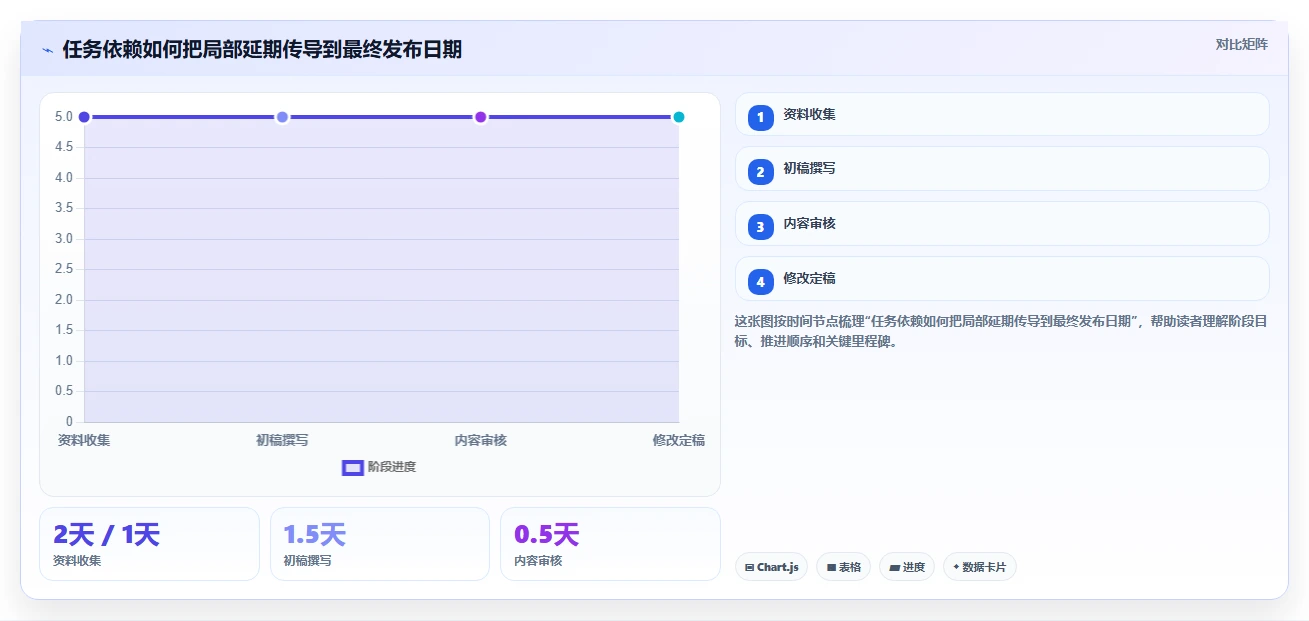Click the number 2 badge

click(x=760, y=172)
